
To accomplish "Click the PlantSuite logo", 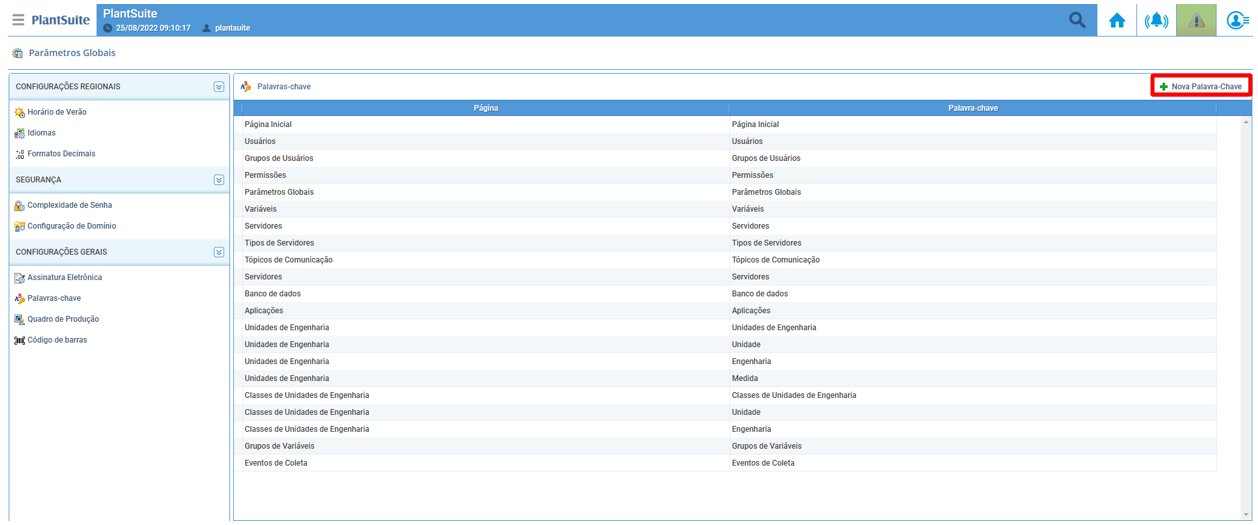I will pyautogui.click(x=61, y=20).
